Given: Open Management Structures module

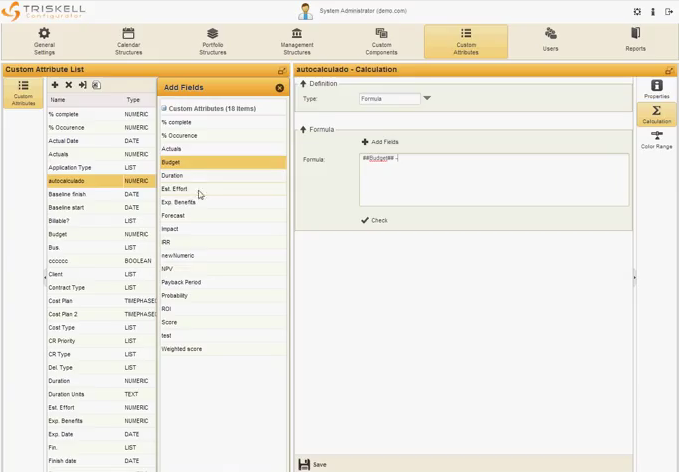Looking at the screenshot, I should click(297, 42).
